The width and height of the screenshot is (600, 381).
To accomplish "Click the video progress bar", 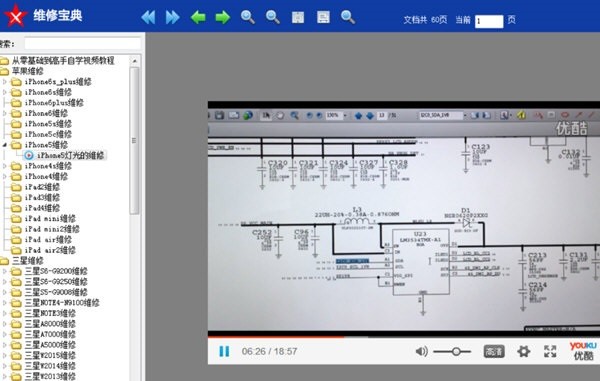I will [x=404, y=337].
